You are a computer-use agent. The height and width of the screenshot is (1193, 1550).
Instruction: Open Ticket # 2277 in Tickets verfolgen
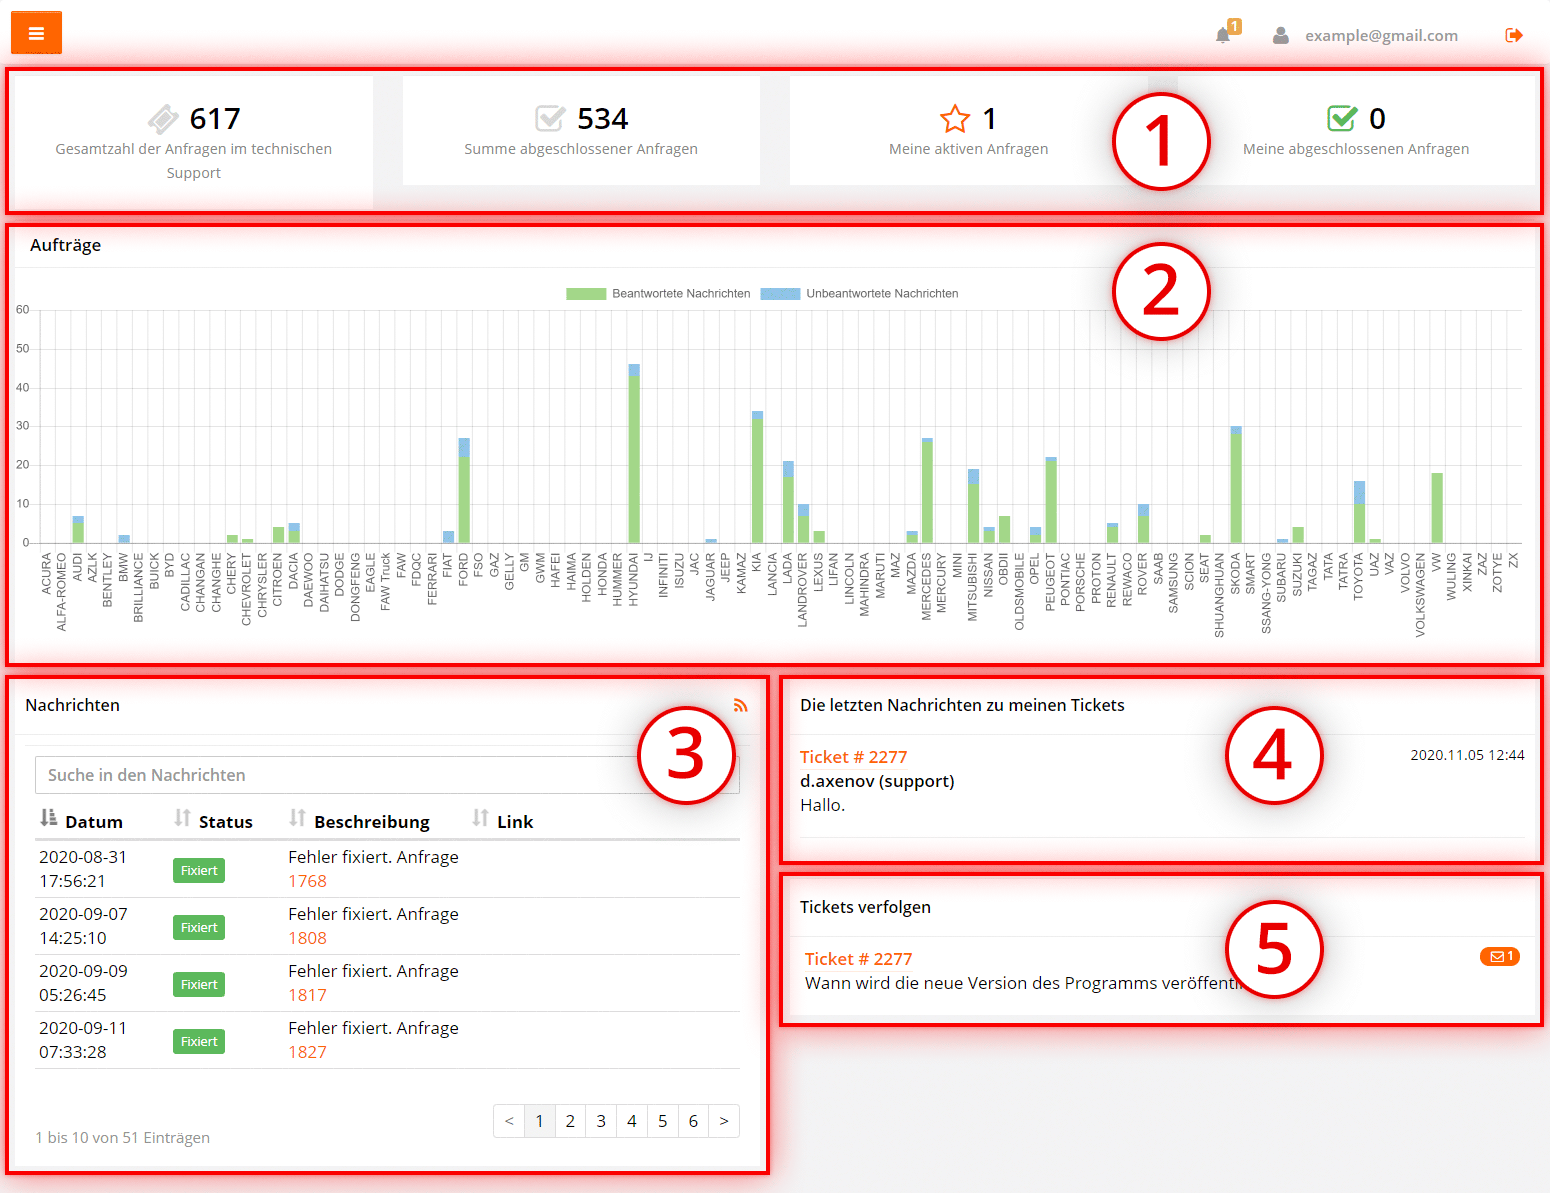[x=858, y=959]
